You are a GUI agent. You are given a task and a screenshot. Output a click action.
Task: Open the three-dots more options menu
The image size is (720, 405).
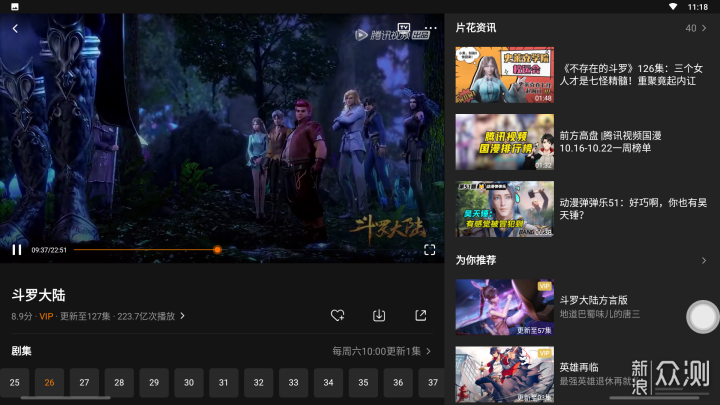[430, 28]
